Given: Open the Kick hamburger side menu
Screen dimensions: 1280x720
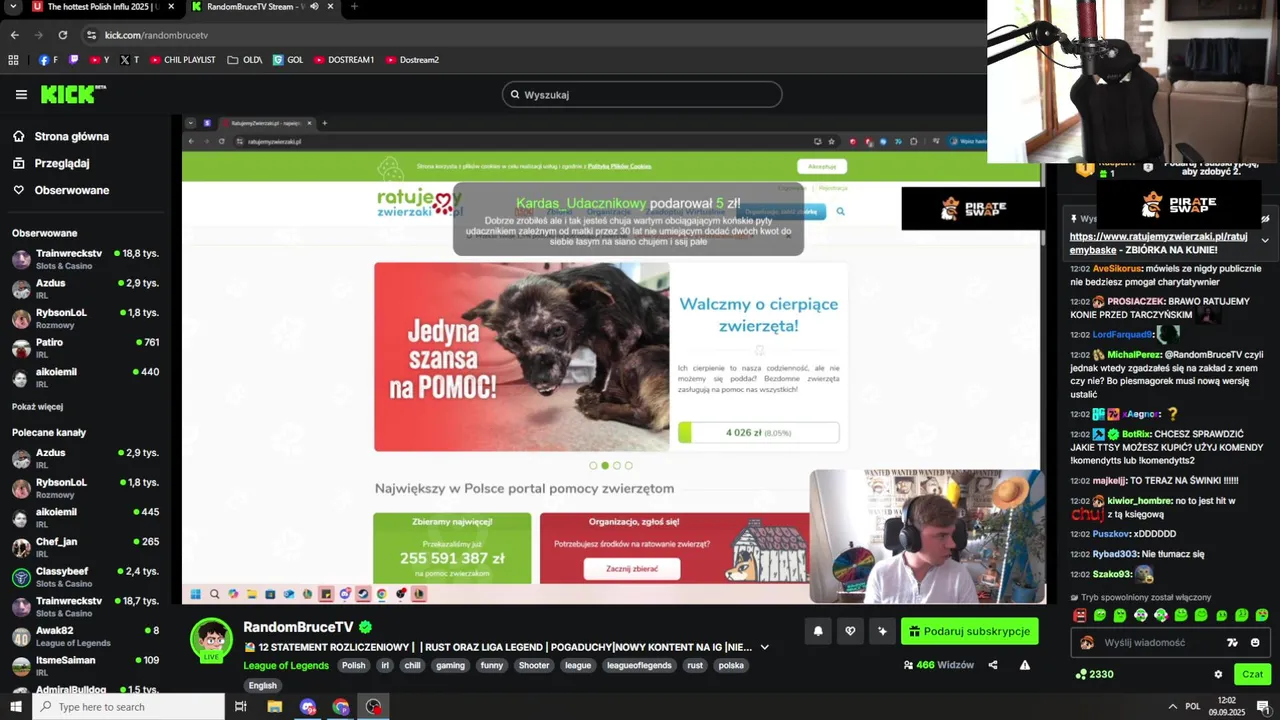Looking at the screenshot, I should [21, 95].
